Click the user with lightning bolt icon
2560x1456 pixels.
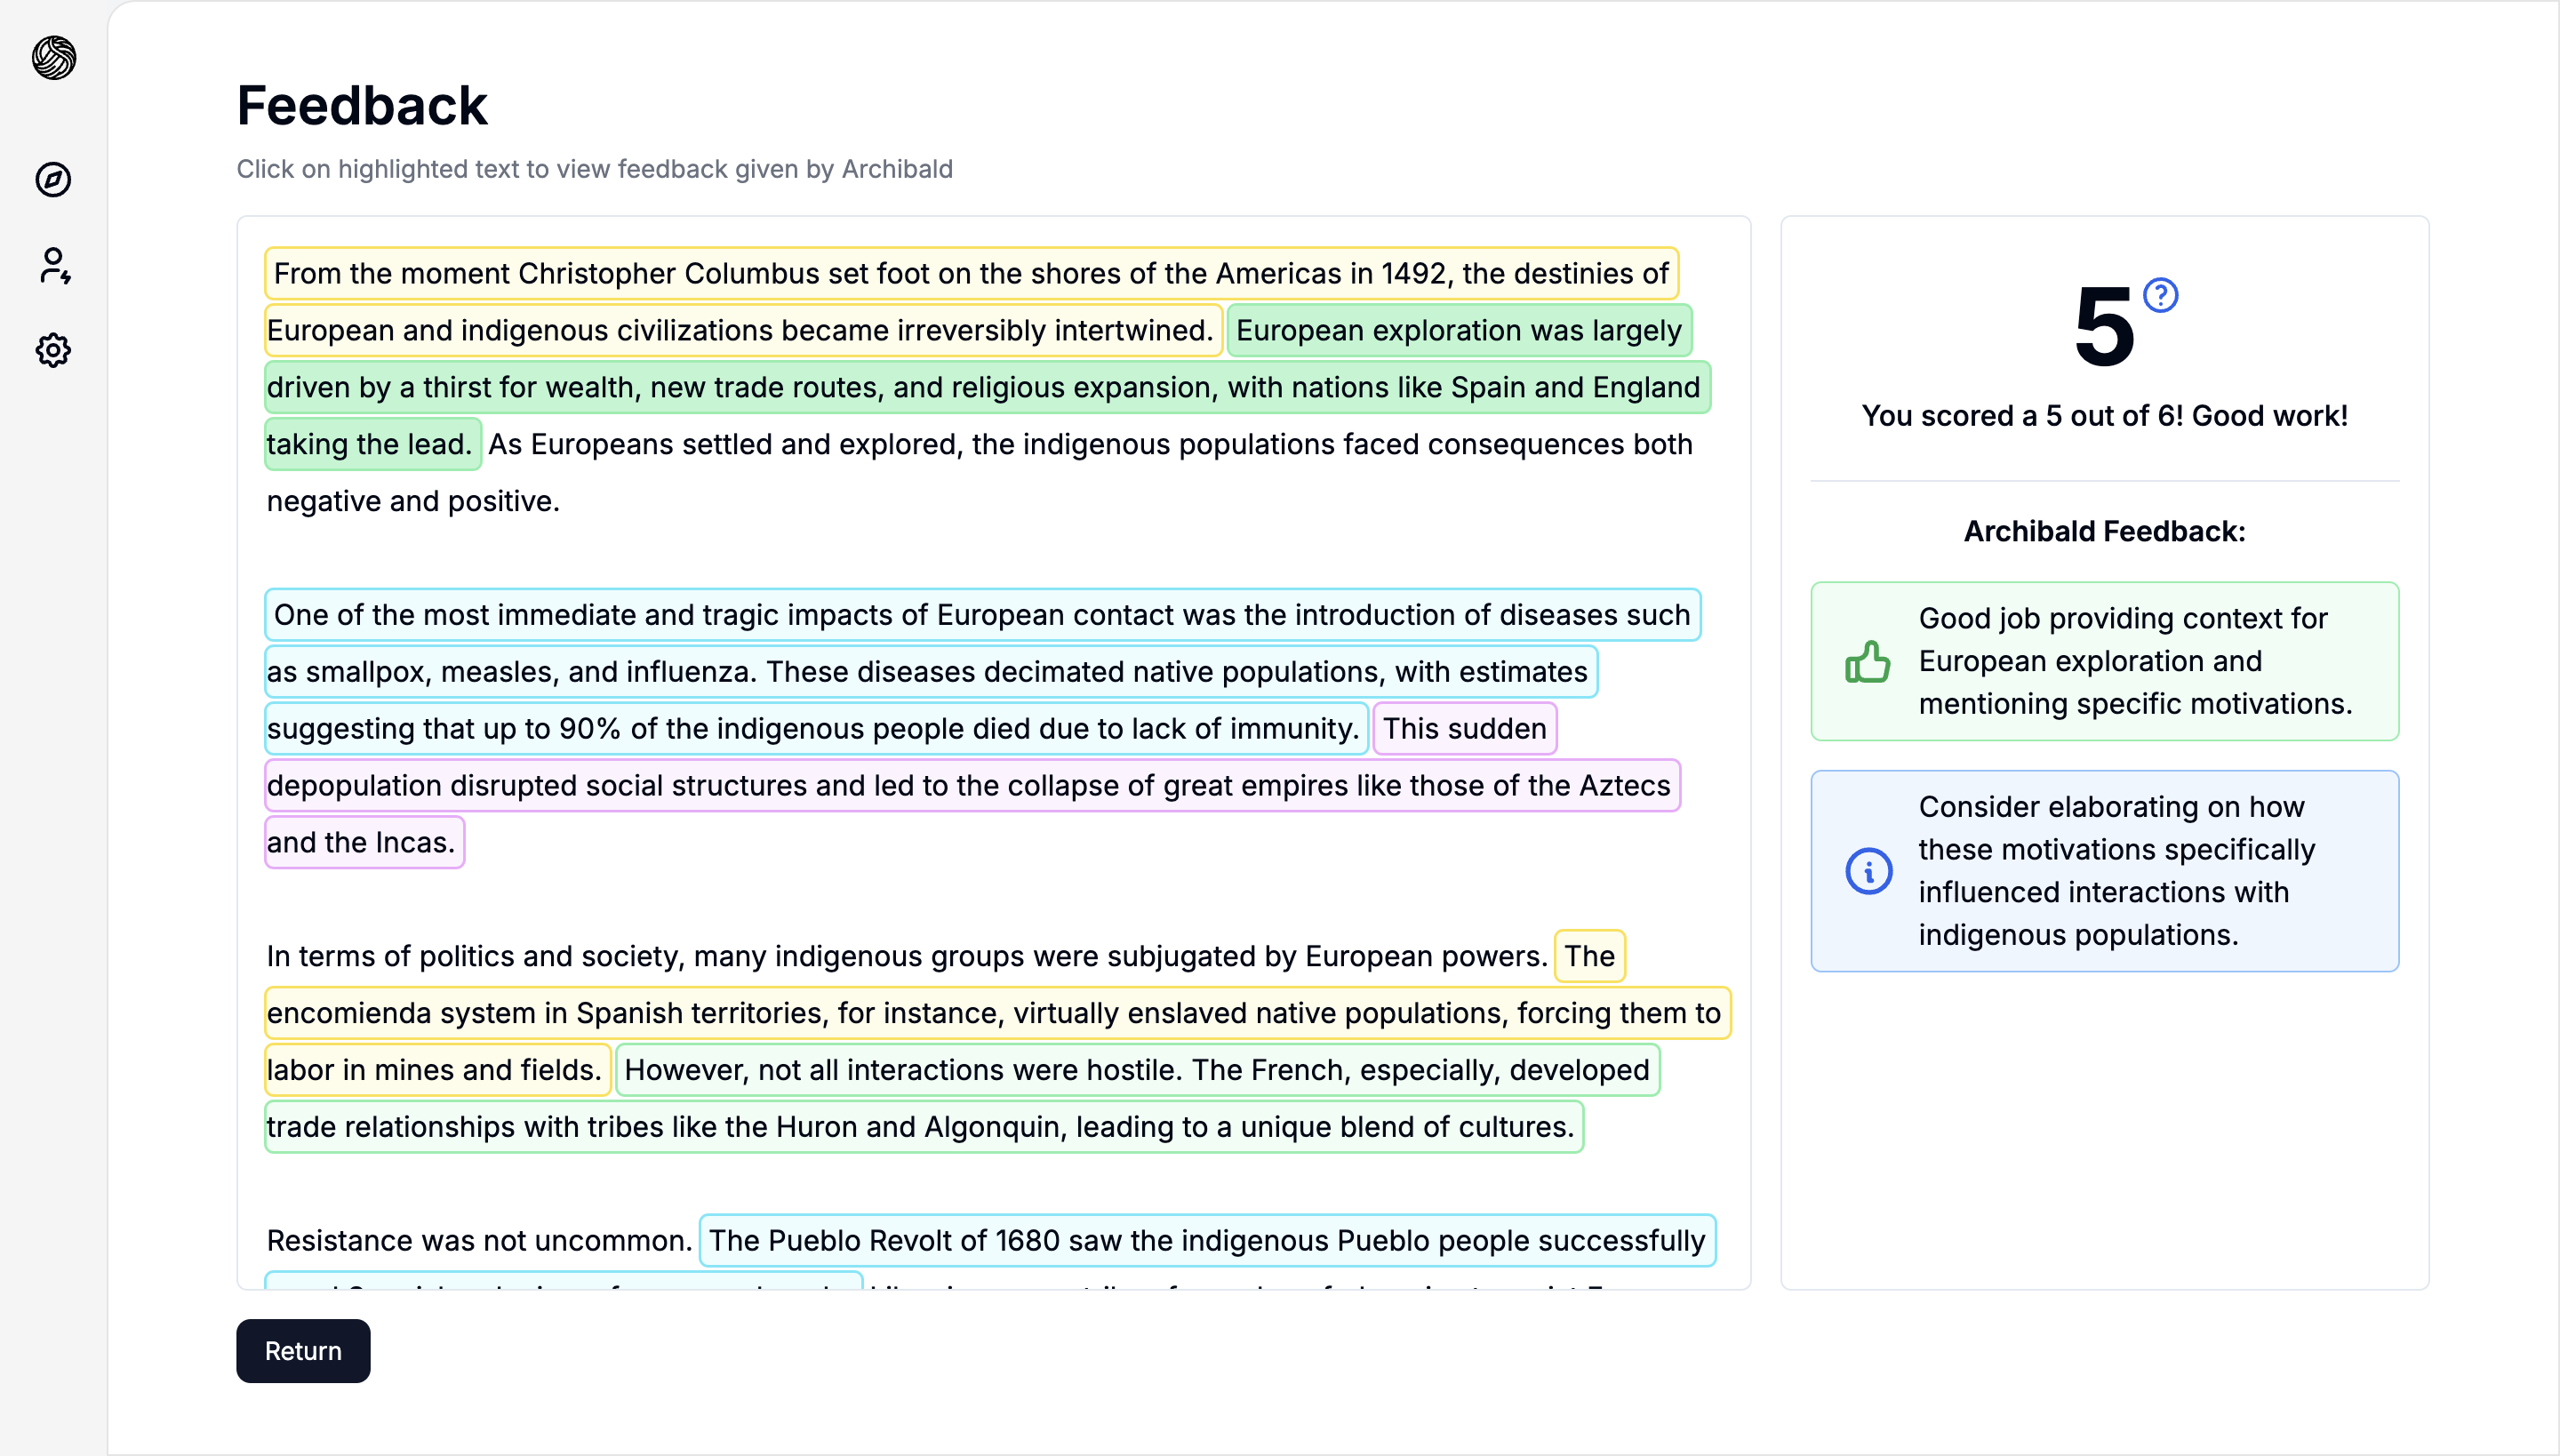point(54,266)
